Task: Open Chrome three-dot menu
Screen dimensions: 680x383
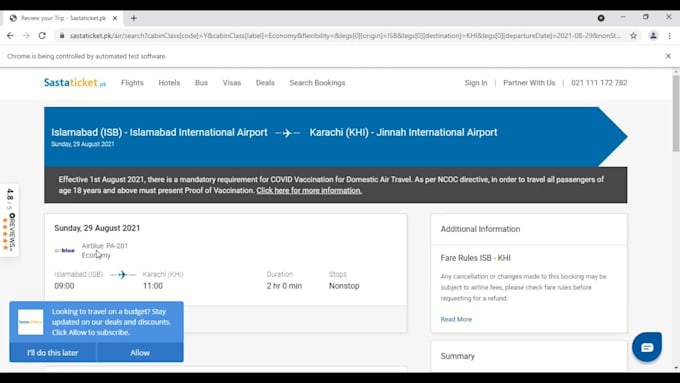Action: point(669,36)
